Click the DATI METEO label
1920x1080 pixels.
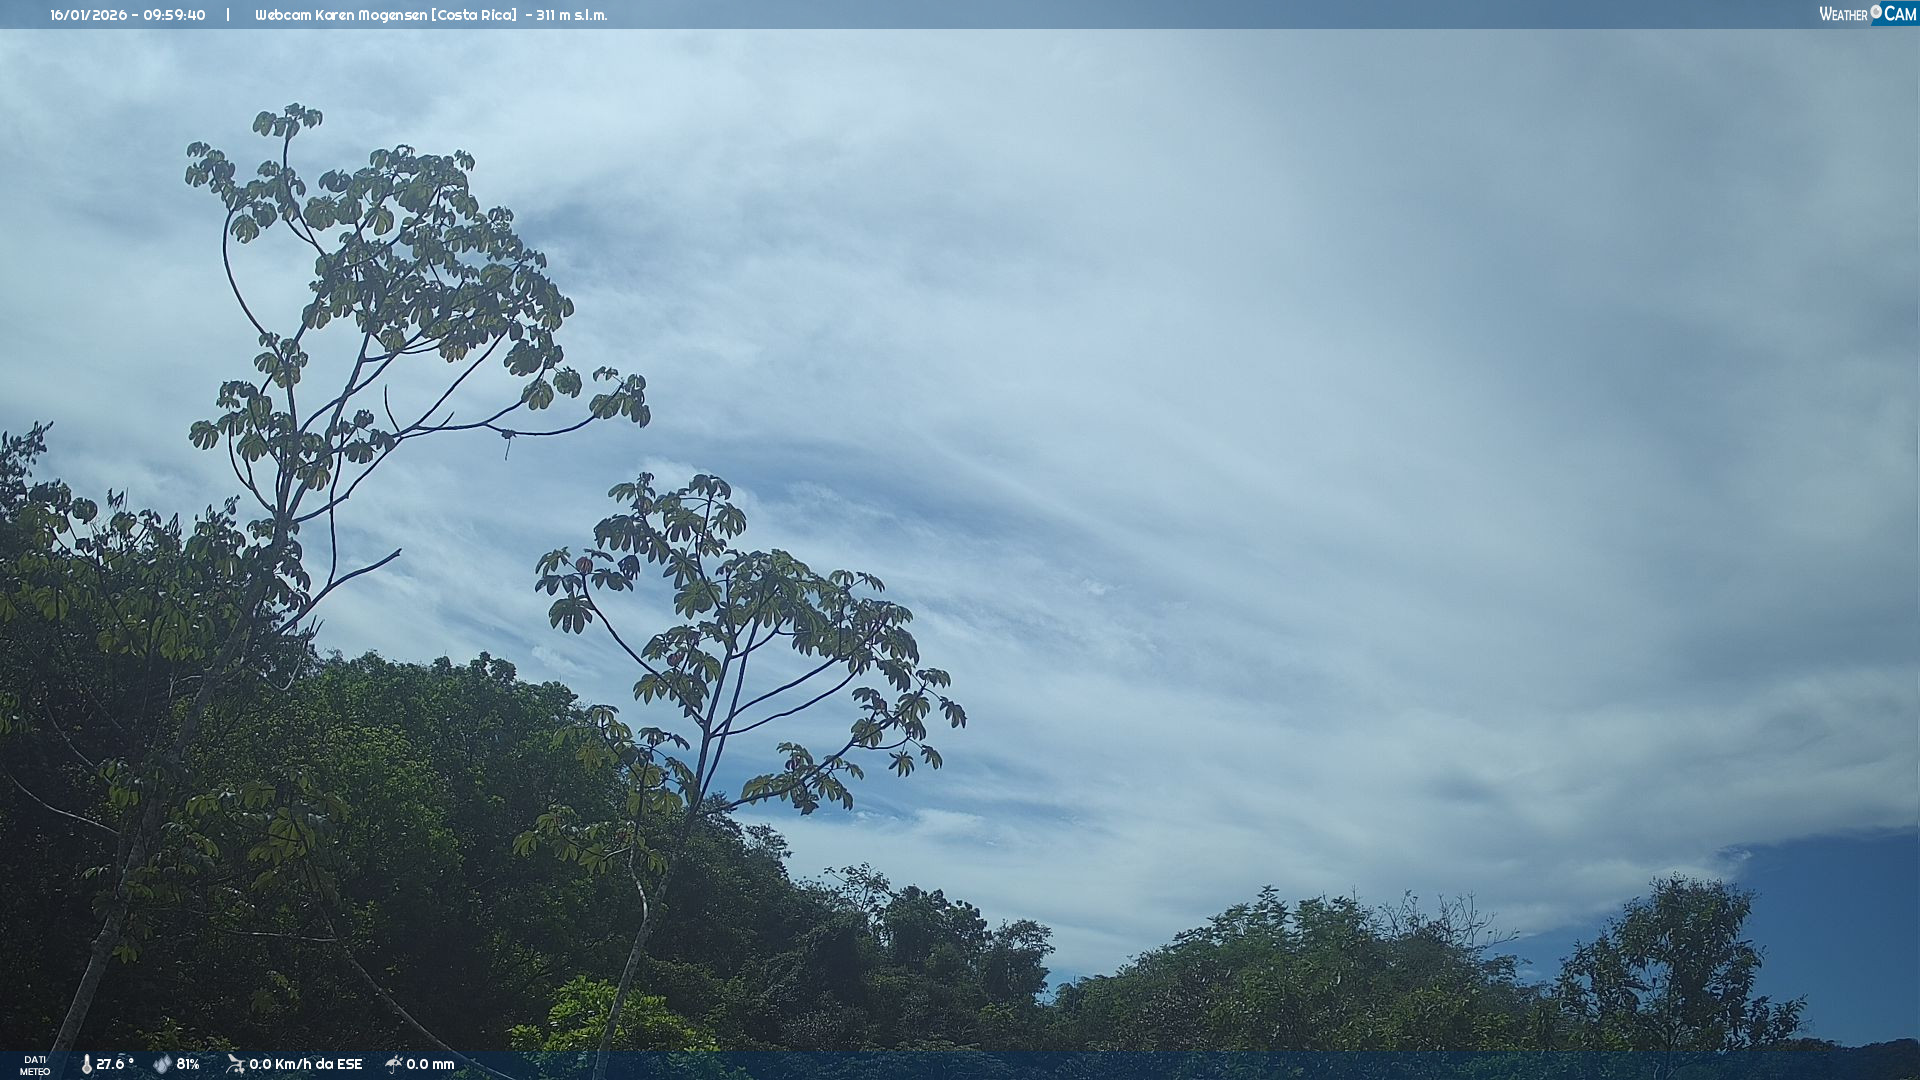(x=35, y=1065)
